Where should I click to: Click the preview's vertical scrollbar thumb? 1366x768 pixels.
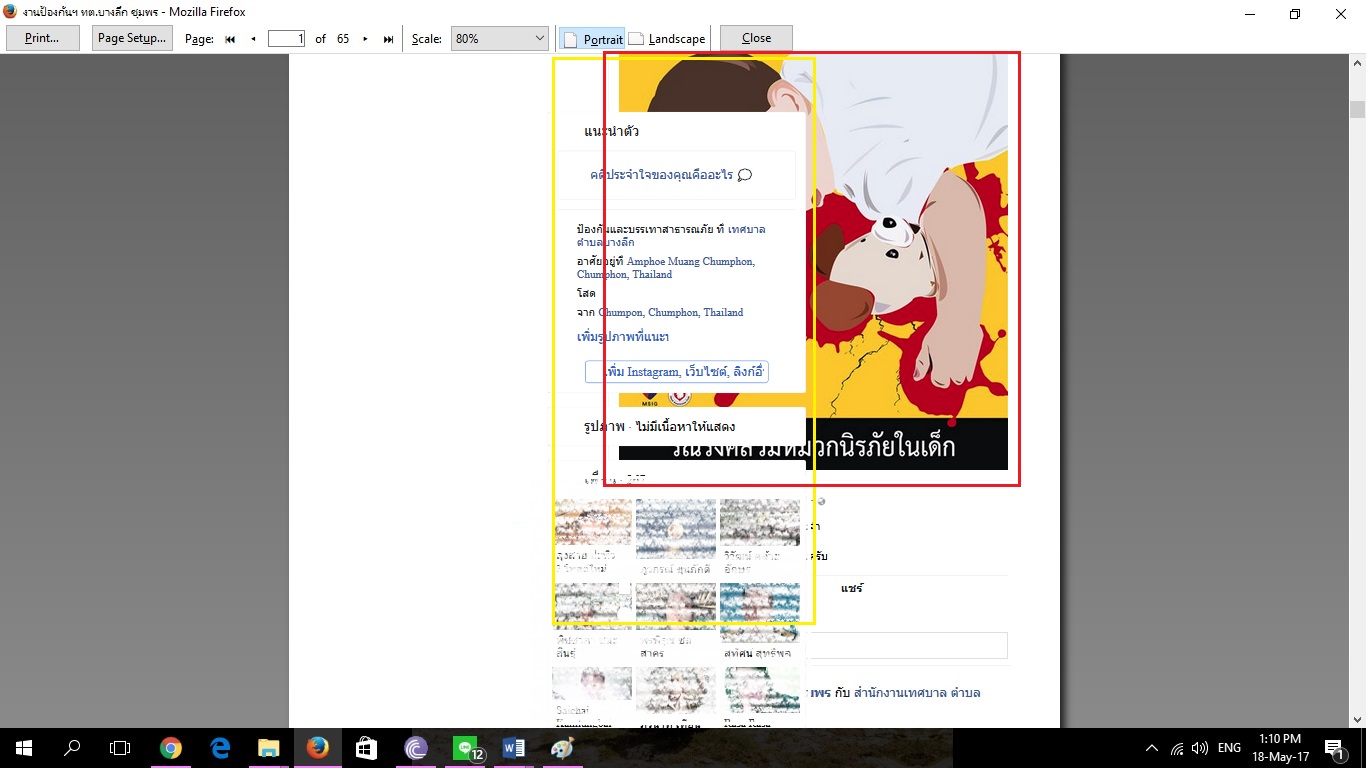point(1357,110)
